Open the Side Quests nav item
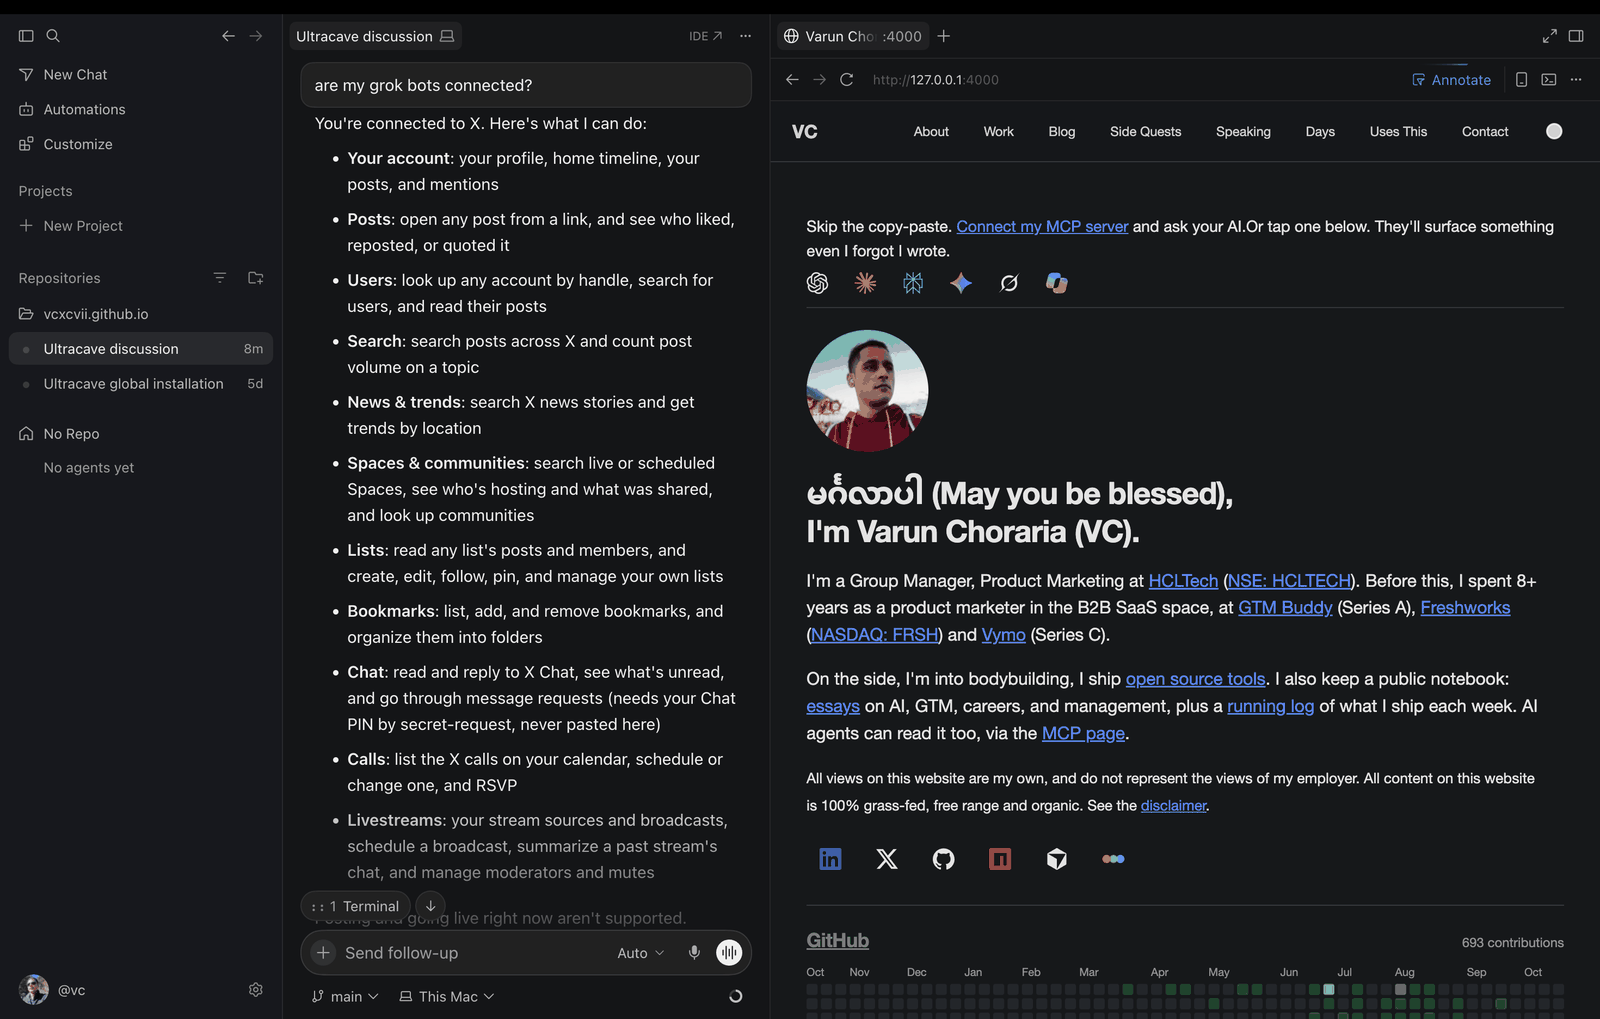Screen dimensions: 1600x1019 (1145, 131)
